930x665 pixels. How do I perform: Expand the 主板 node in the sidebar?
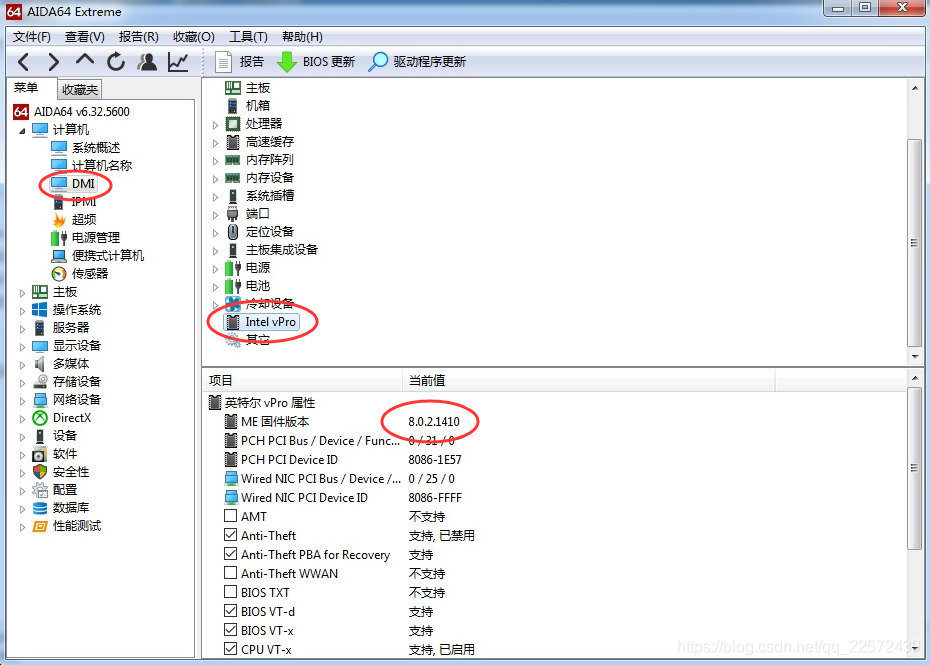(22, 292)
